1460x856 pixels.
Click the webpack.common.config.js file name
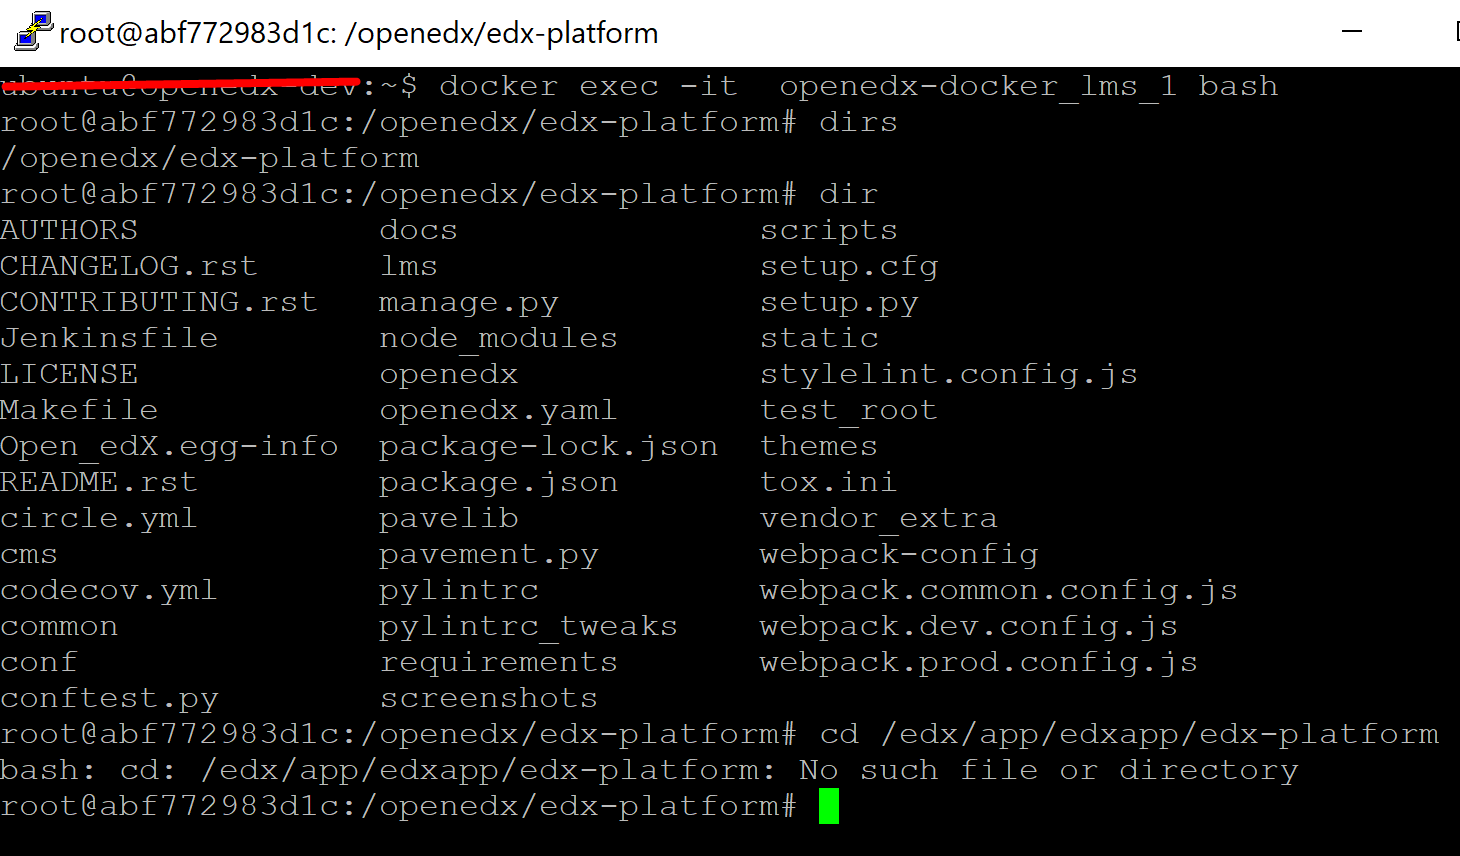(998, 589)
